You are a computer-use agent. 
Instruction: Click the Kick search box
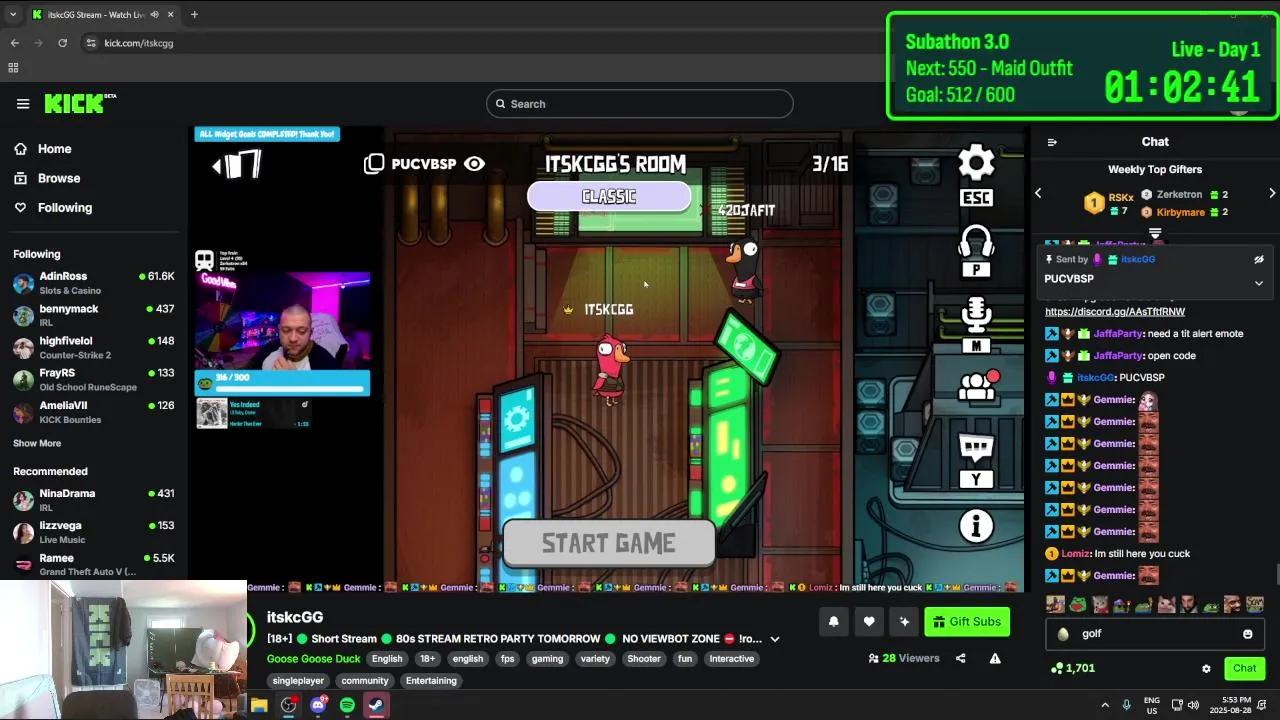click(640, 104)
